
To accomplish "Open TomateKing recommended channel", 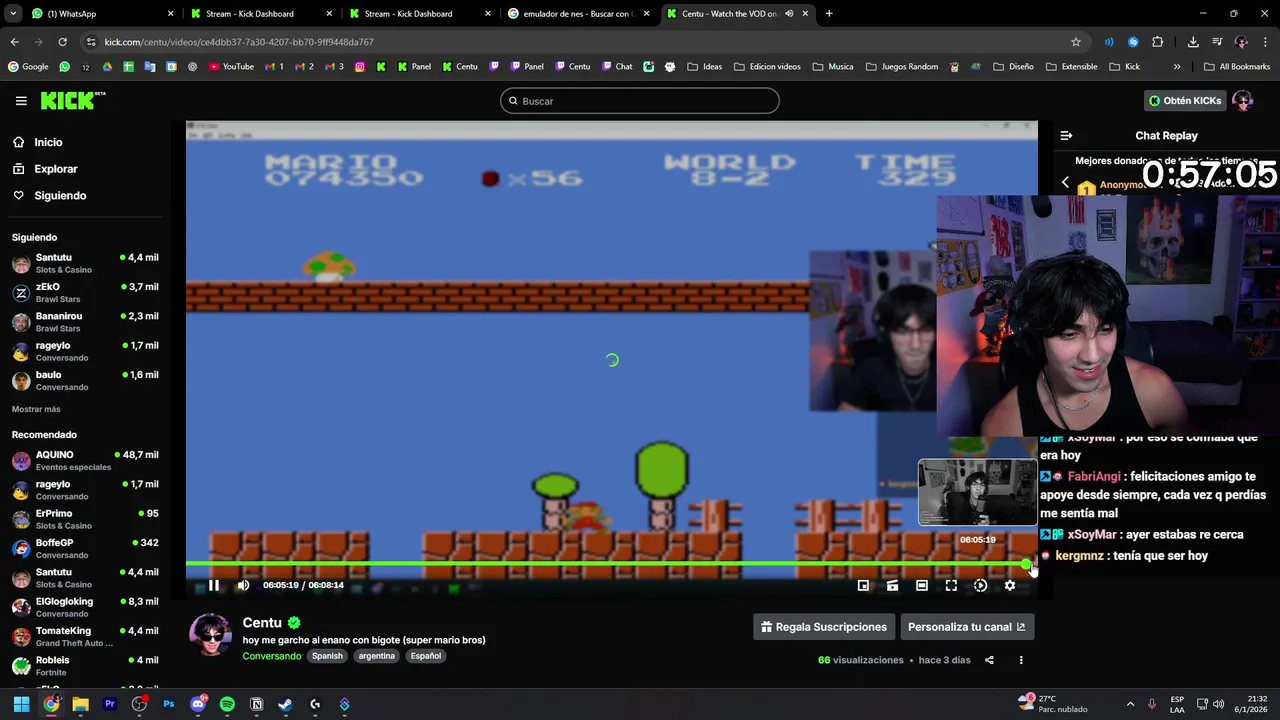I will [85, 637].
